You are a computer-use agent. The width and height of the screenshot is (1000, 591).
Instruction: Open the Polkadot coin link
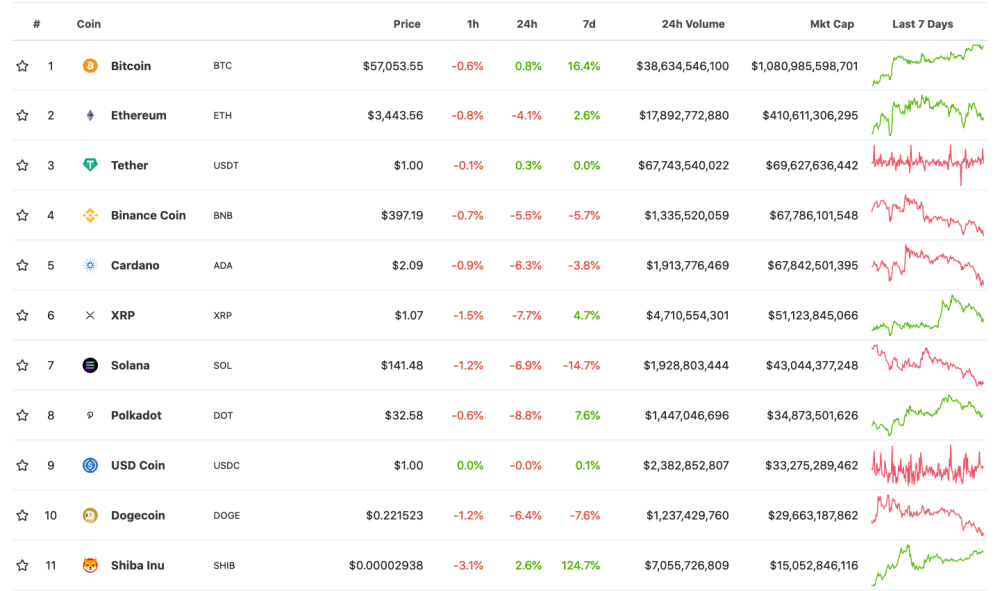coord(136,415)
